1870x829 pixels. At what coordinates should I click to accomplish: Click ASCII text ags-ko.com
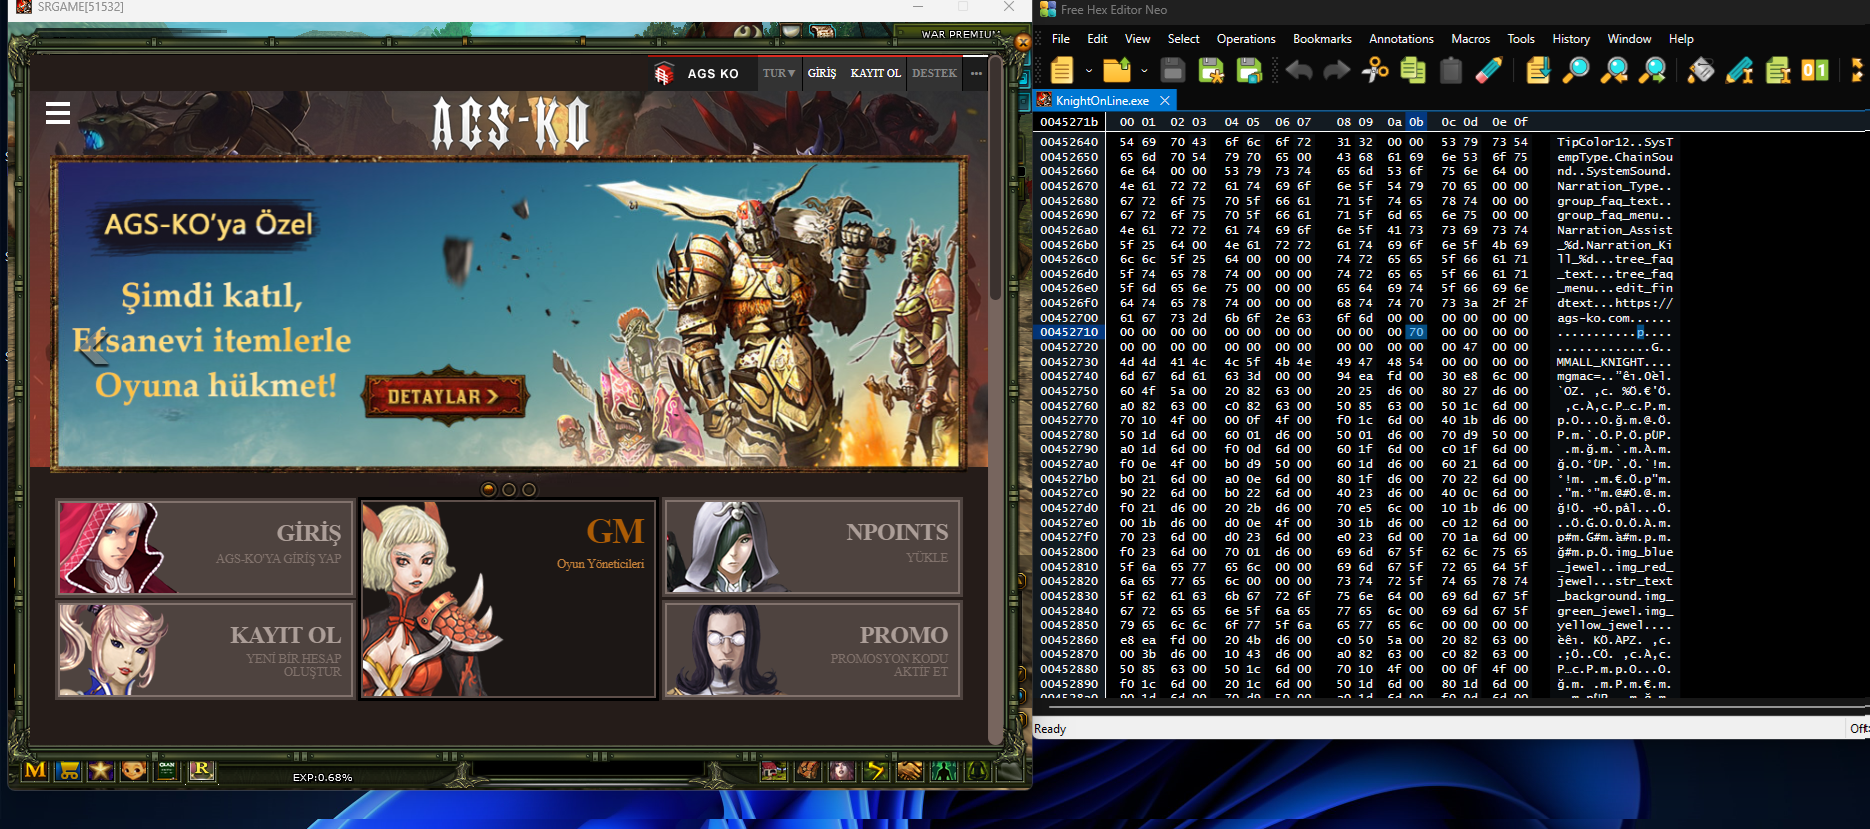click(1594, 317)
